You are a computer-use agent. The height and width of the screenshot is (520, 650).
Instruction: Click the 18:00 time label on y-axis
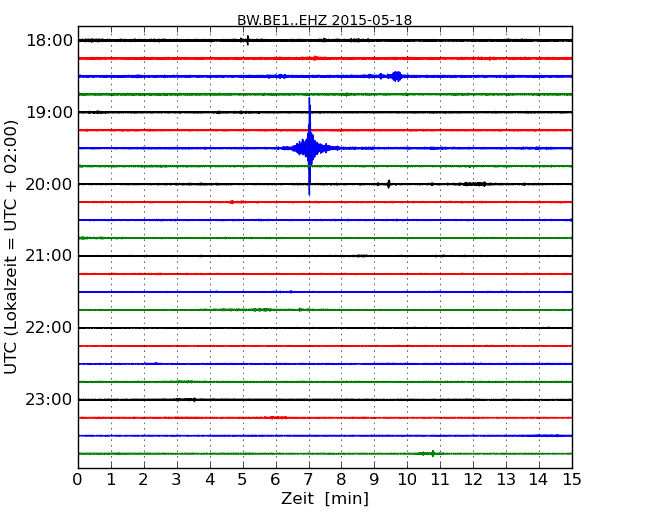pos(49,41)
